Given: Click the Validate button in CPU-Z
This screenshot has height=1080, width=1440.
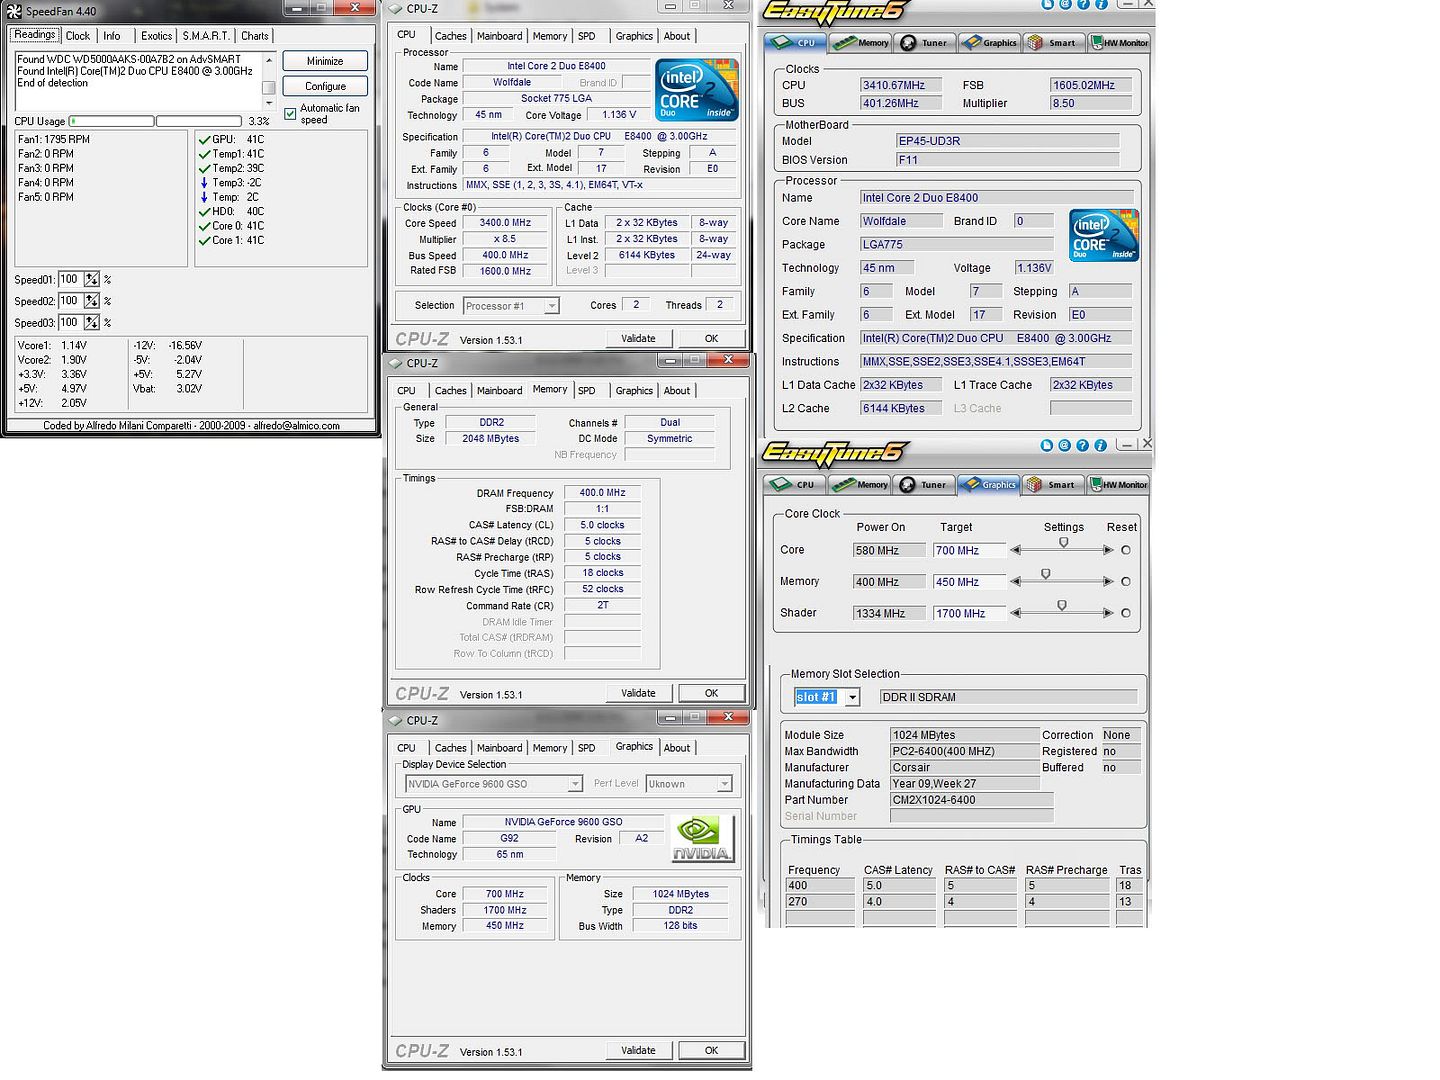Looking at the screenshot, I should [x=639, y=337].
